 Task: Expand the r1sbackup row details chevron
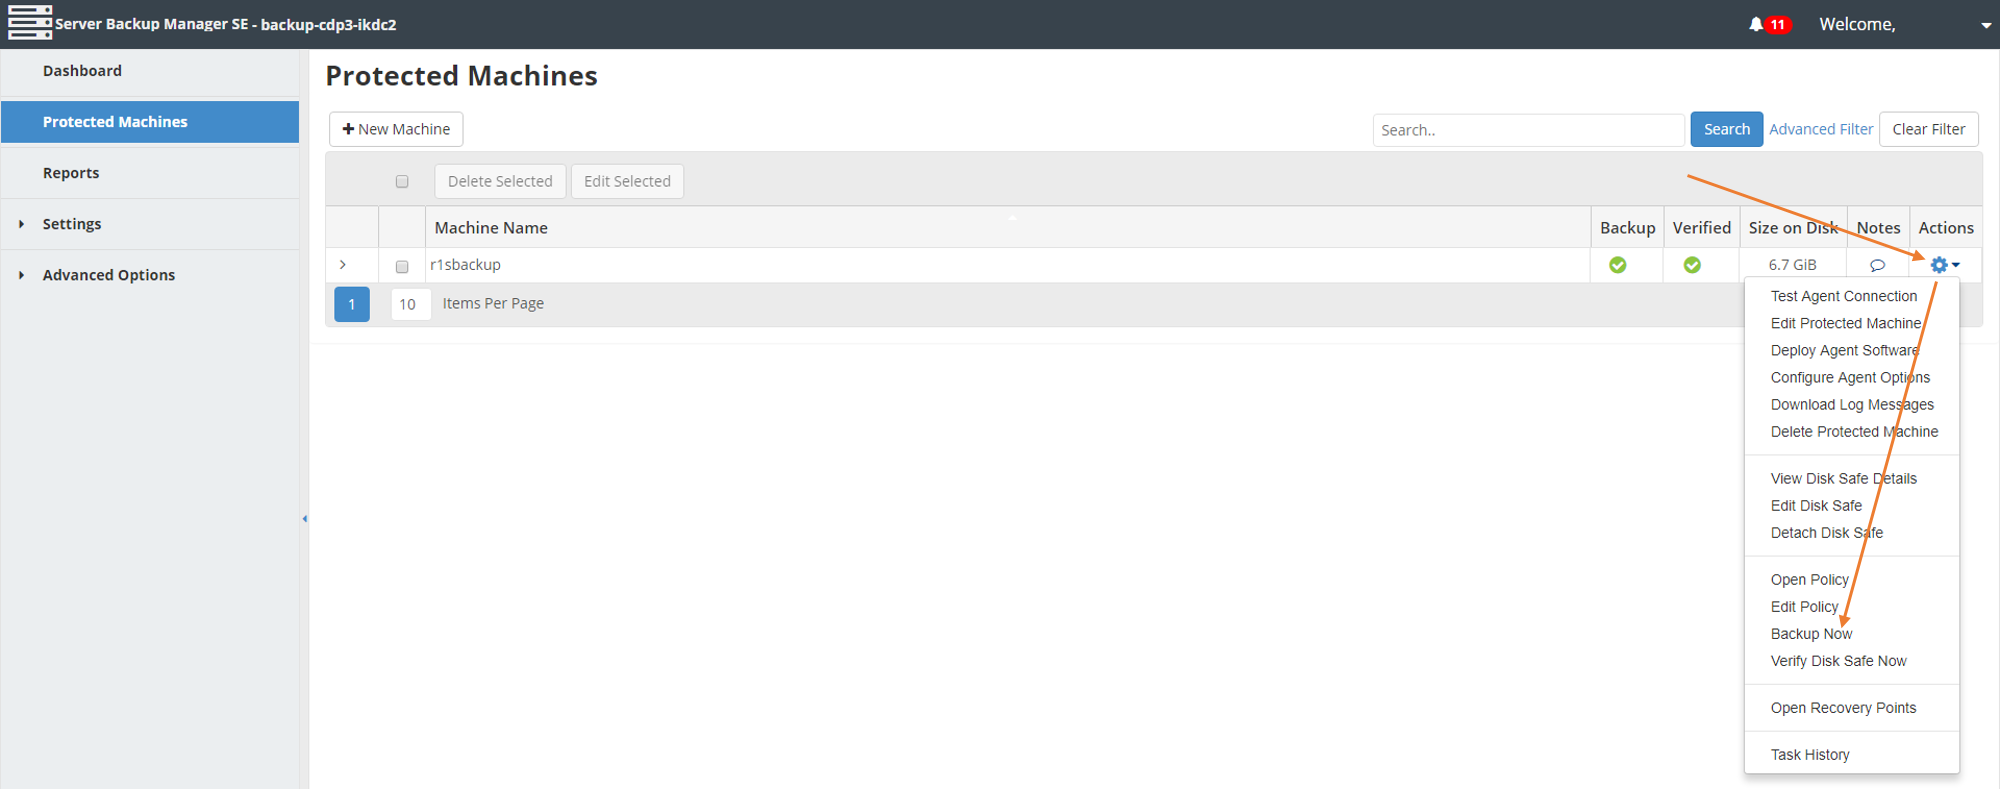[x=343, y=265]
